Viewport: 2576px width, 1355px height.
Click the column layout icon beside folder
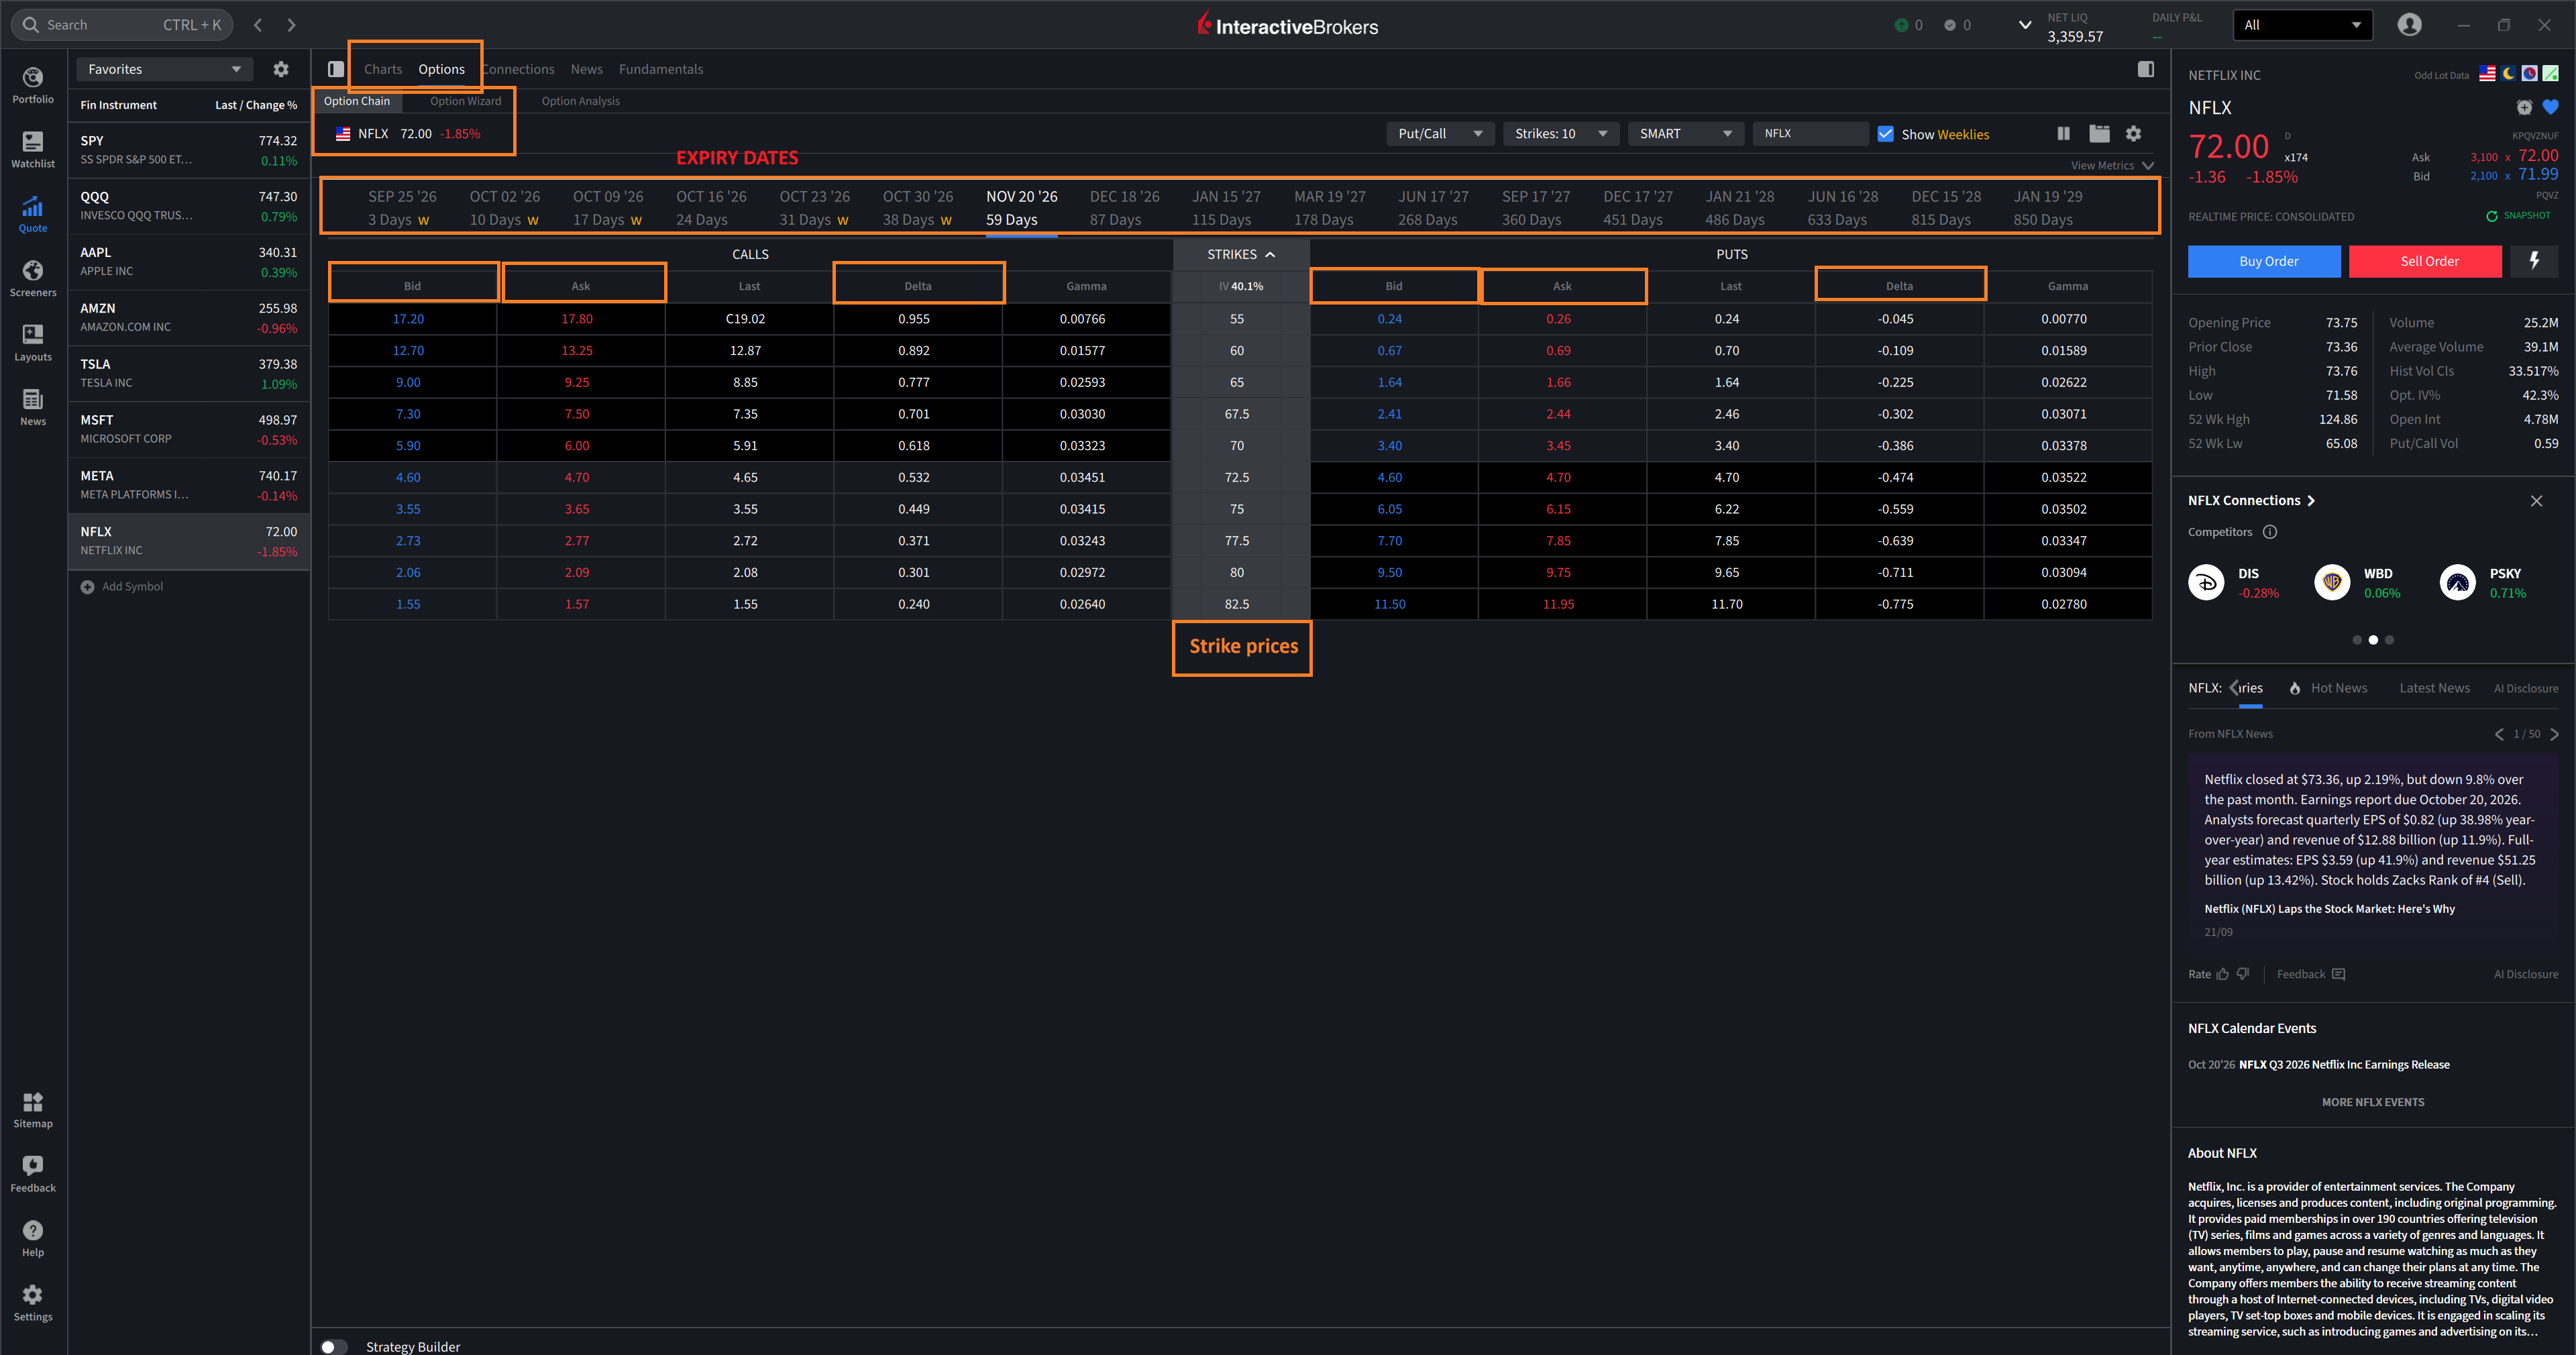2063,133
